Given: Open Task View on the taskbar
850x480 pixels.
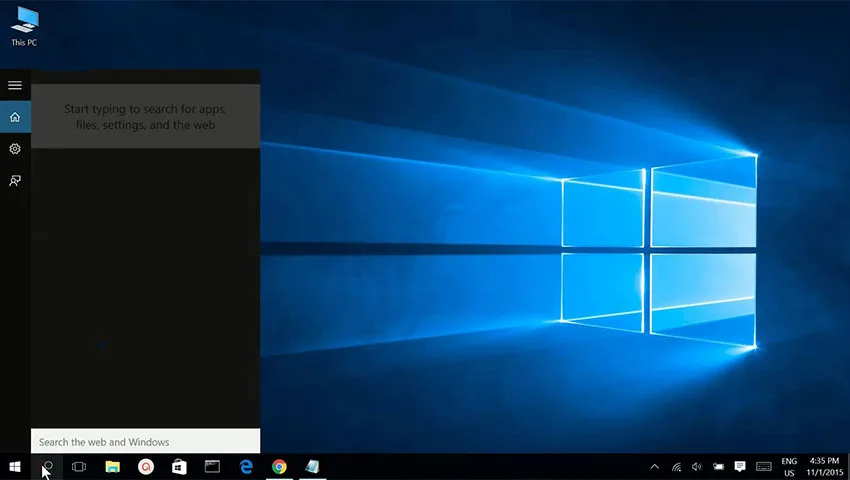Looking at the screenshot, I should 79,466.
